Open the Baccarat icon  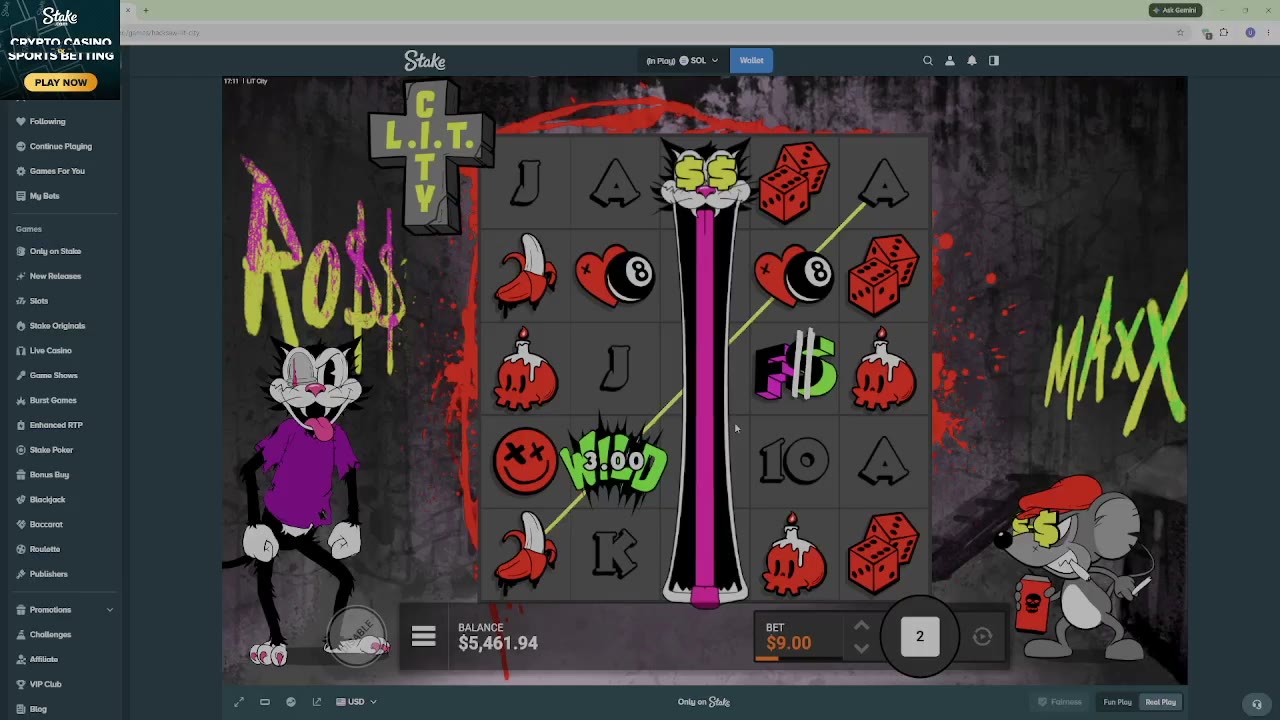pos(21,524)
